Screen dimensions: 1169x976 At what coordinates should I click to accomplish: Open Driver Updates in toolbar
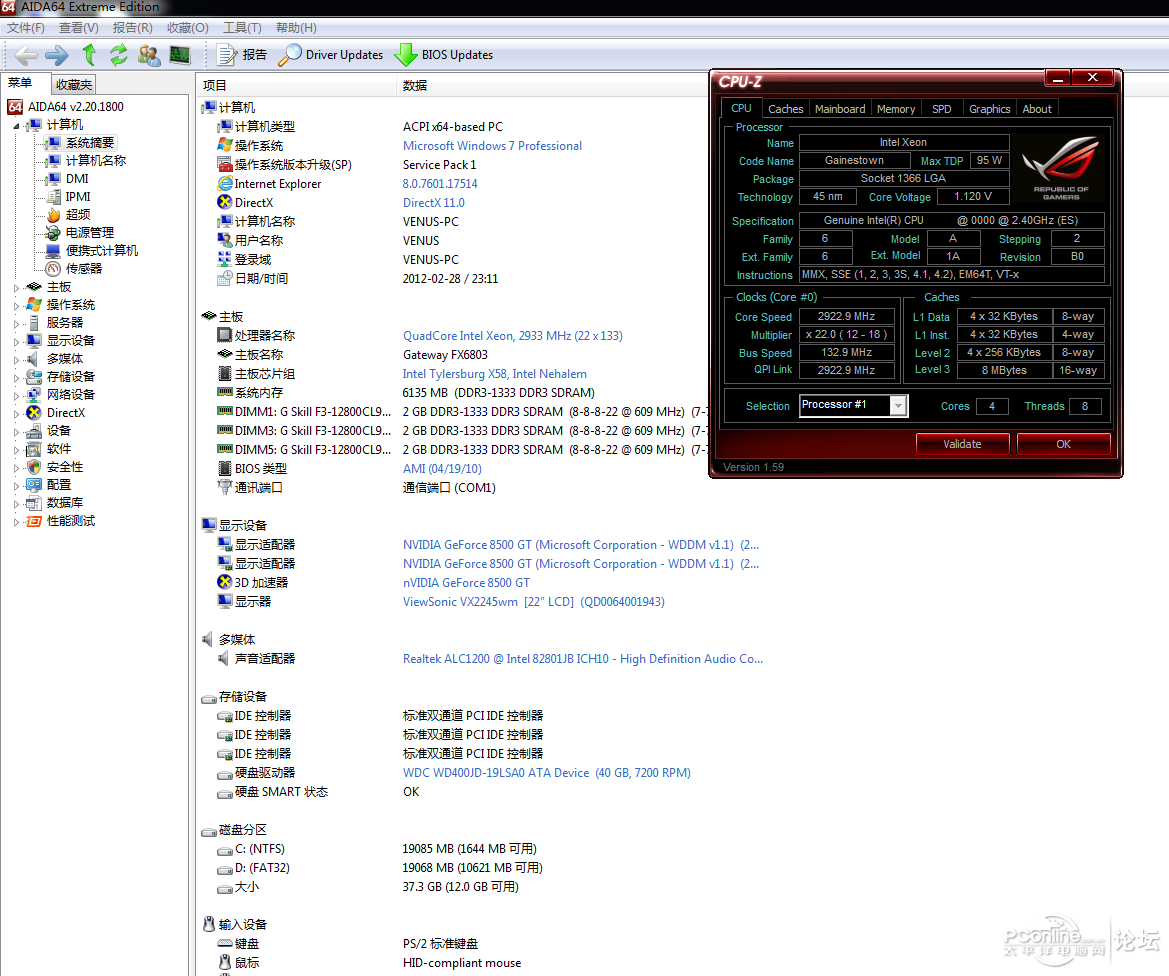pos(331,55)
